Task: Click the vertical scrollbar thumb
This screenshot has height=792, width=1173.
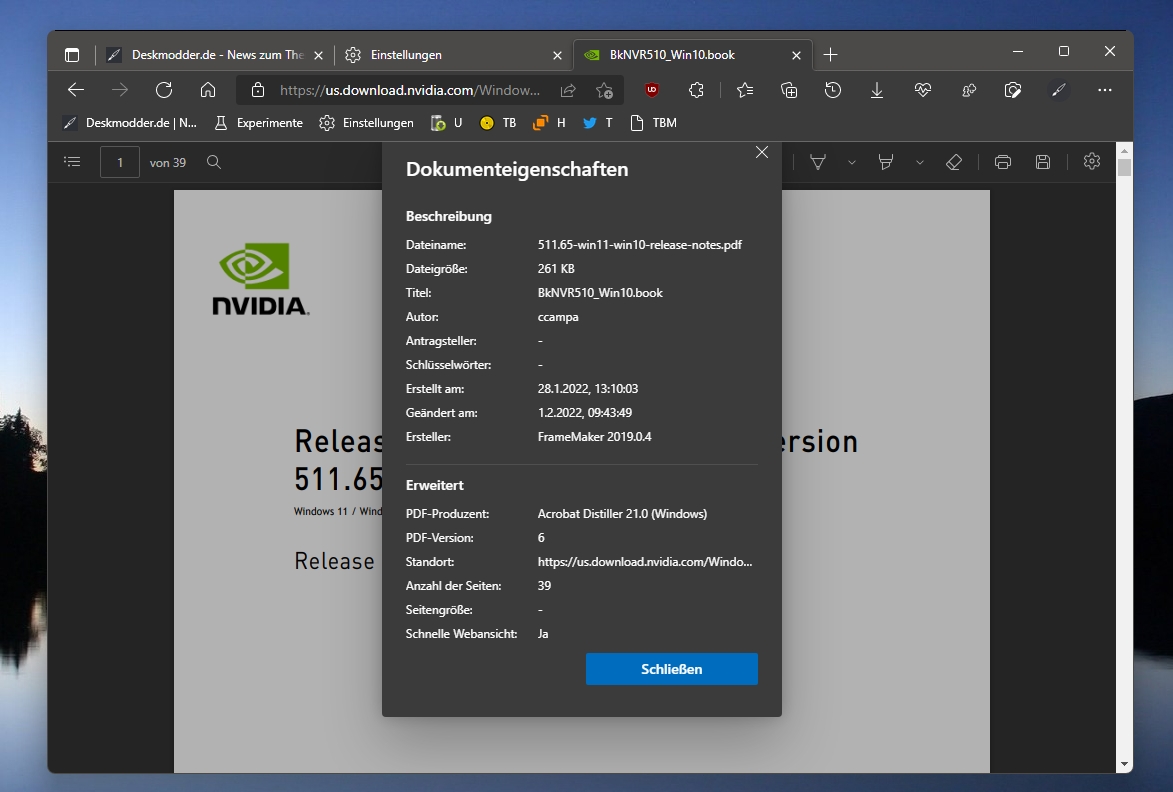Action: point(1124,167)
